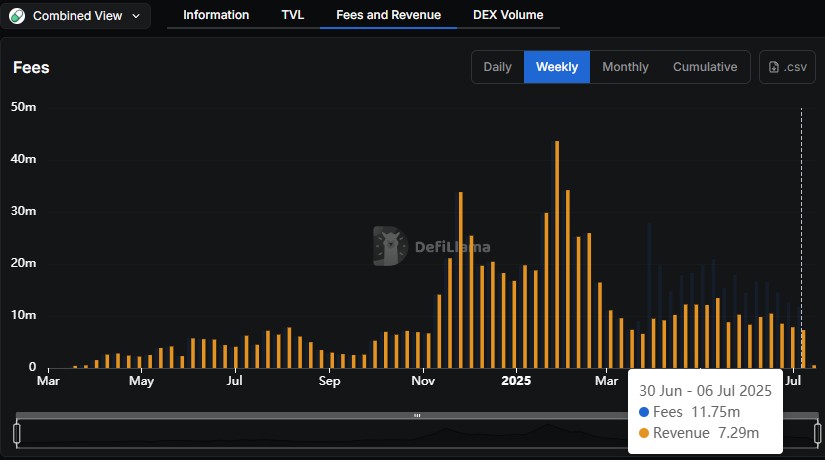Click the .csv file download icon

pyautogui.click(x=775, y=67)
